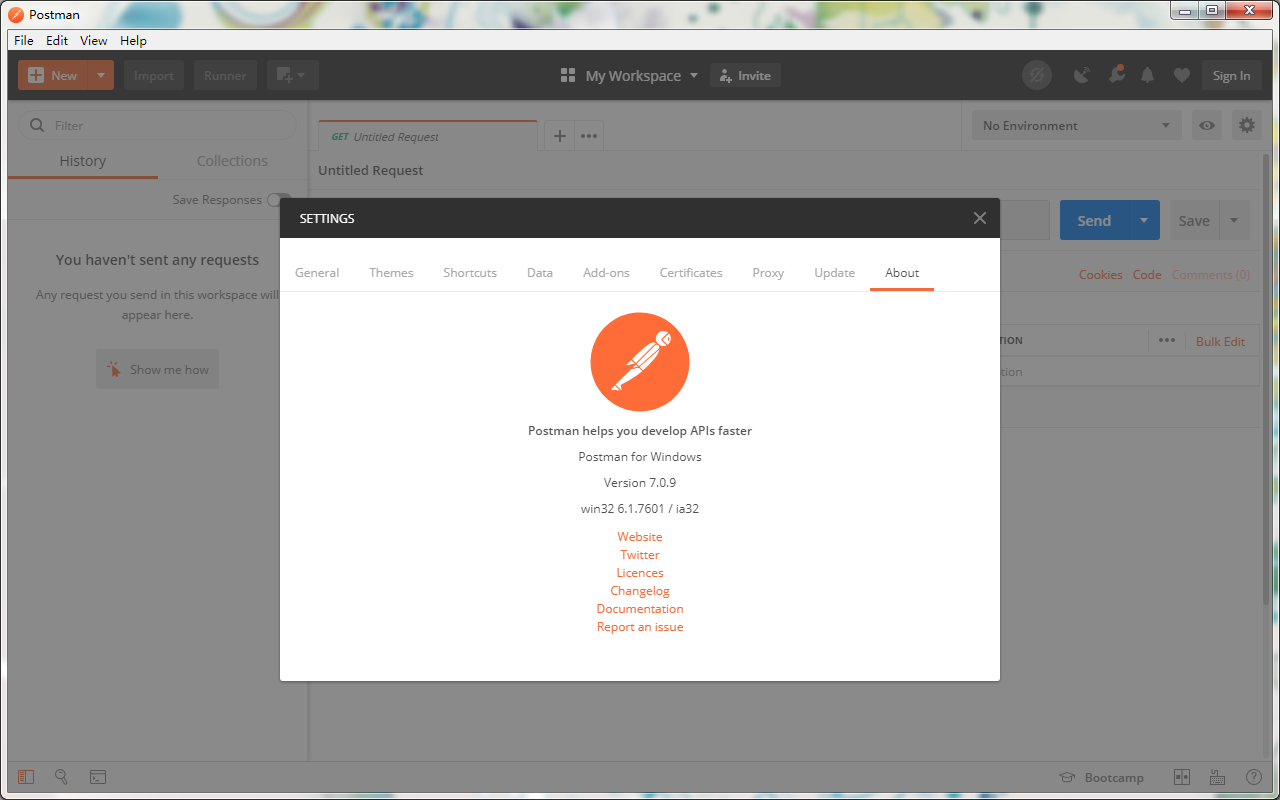Open the Postman console icon
This screenshot has height=800, width=1280.
pos(98,777)
